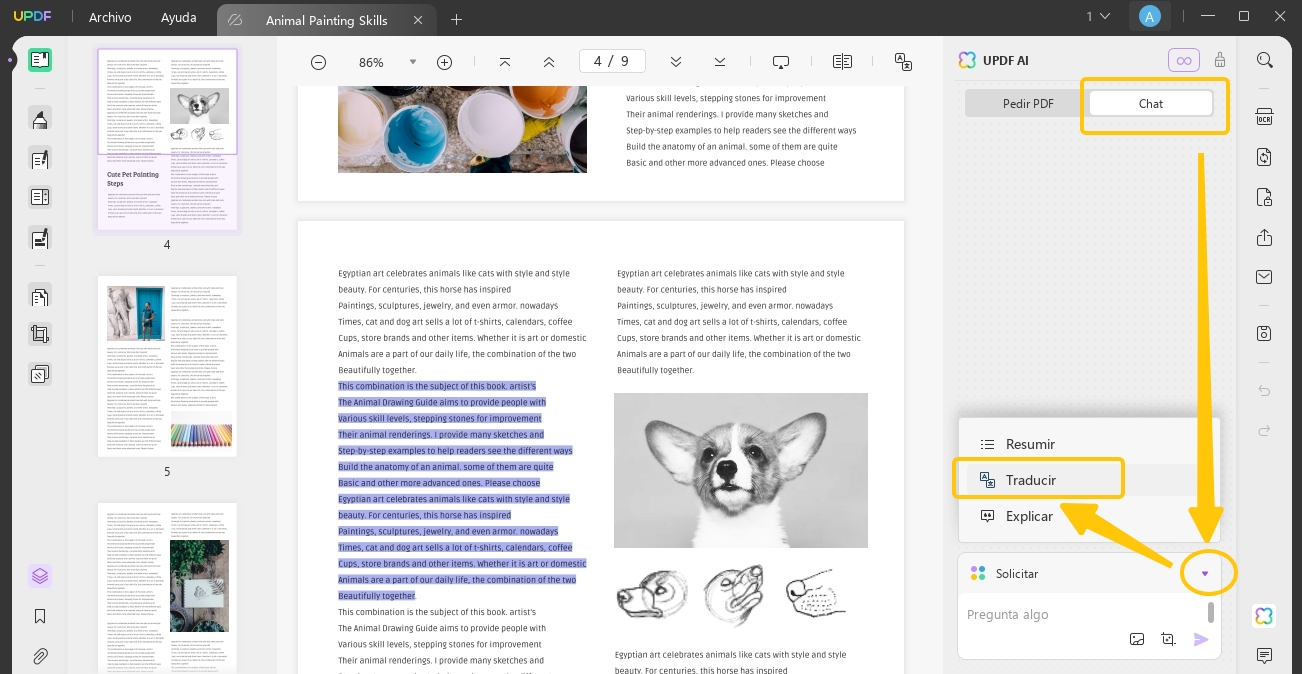Toggle the two-page reading view icon
This screenshot has height=674, width=1302.
(x=842, y=62)
